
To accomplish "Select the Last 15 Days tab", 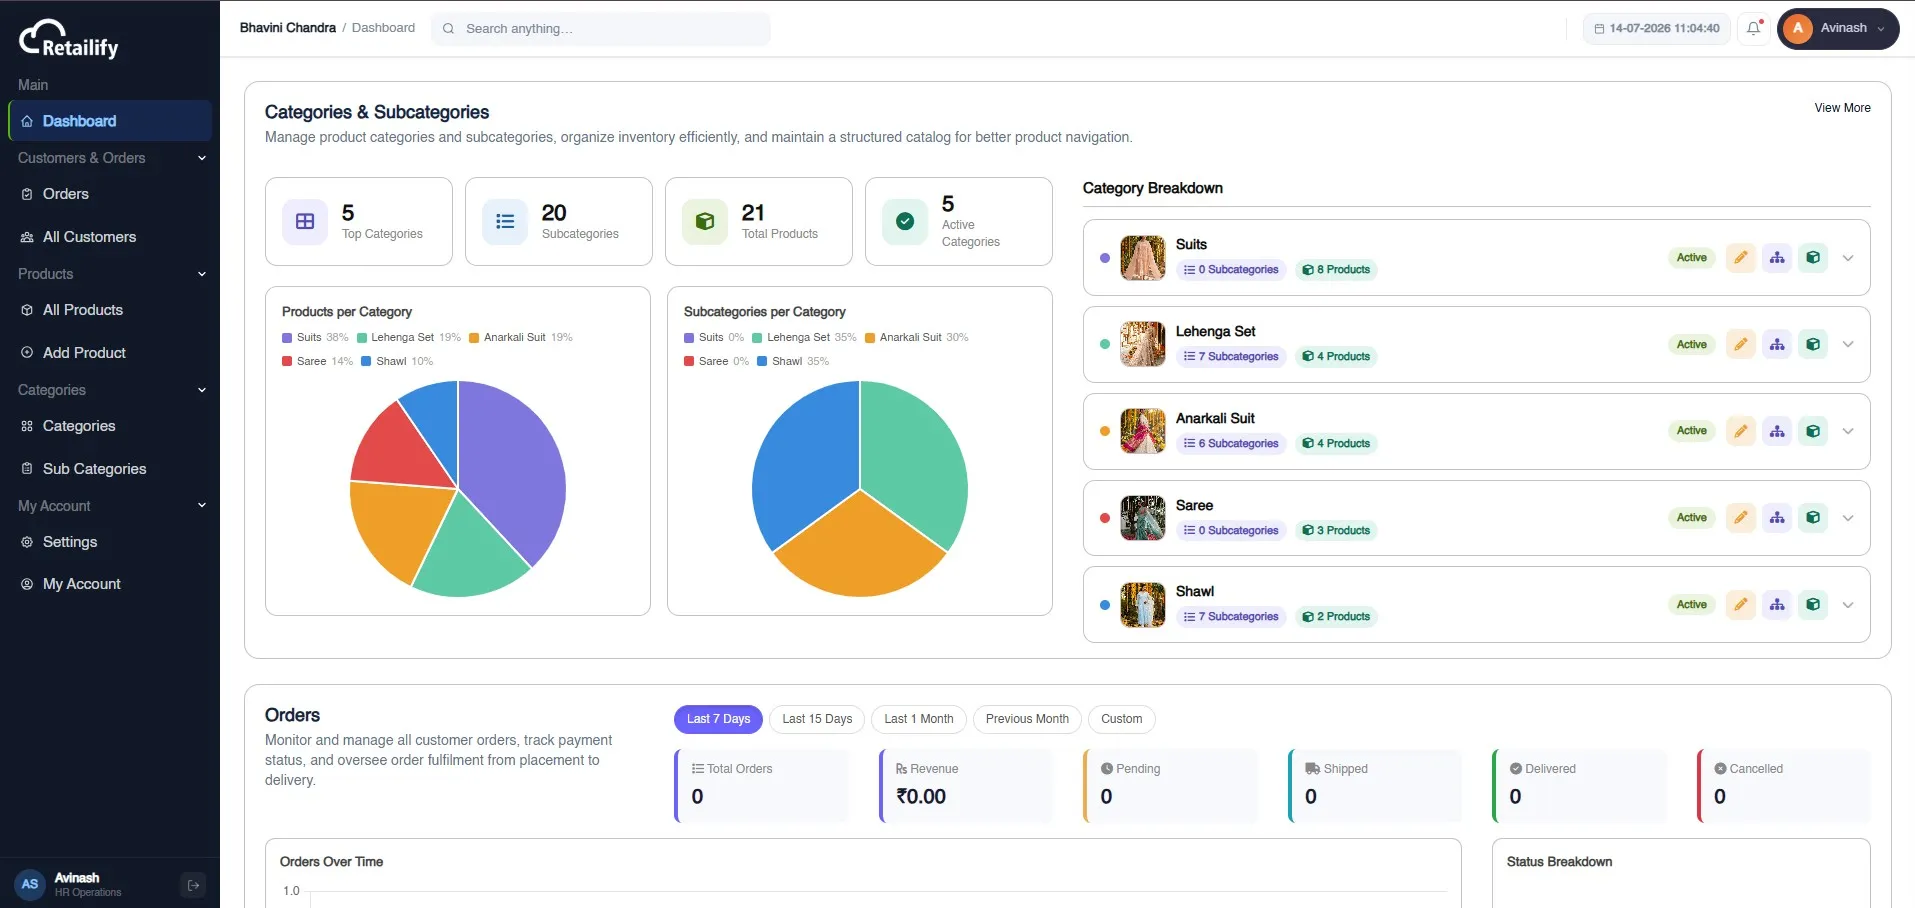I will [x=817, y=719].
